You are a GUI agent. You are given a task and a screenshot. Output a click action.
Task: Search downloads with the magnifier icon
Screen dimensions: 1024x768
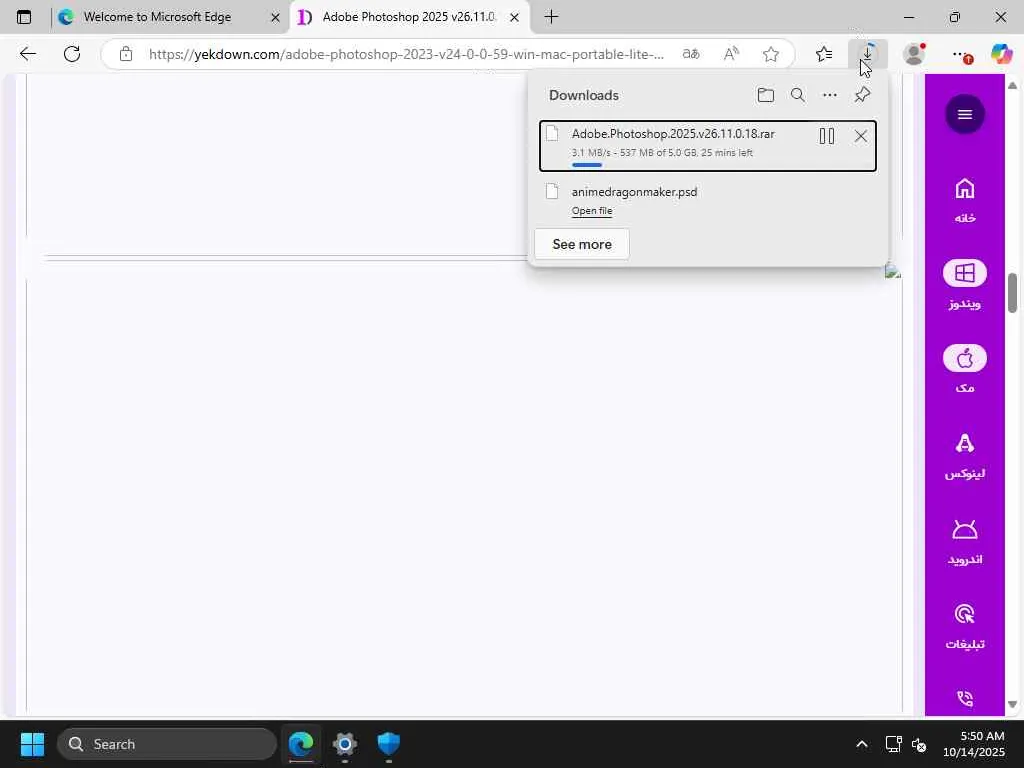[797, 95]
